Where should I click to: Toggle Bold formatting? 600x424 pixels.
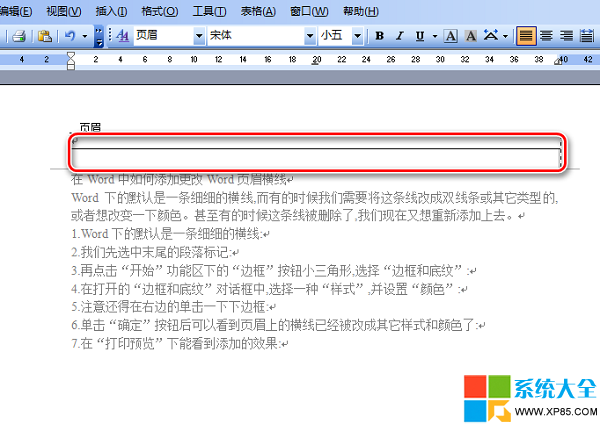(x=380, y=36)
